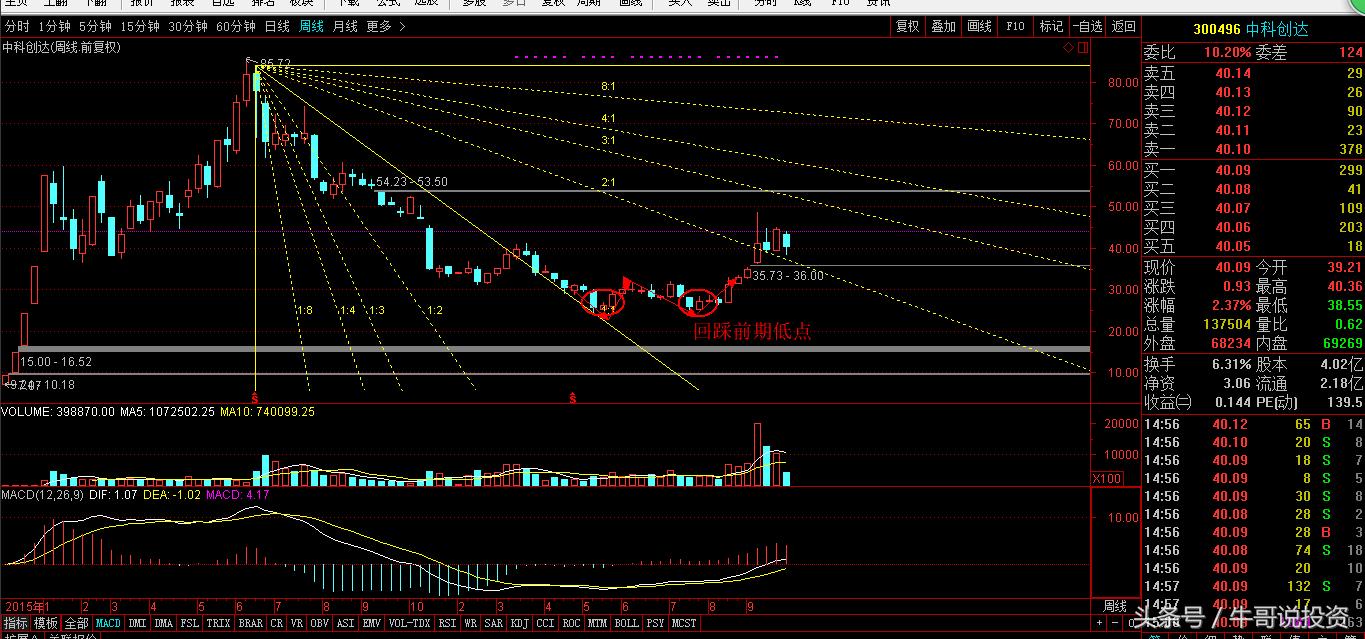Click the 标记 mark button
Image resolution: width=1365 pixels, height=639 pixels.
(x=1051, y=27)
